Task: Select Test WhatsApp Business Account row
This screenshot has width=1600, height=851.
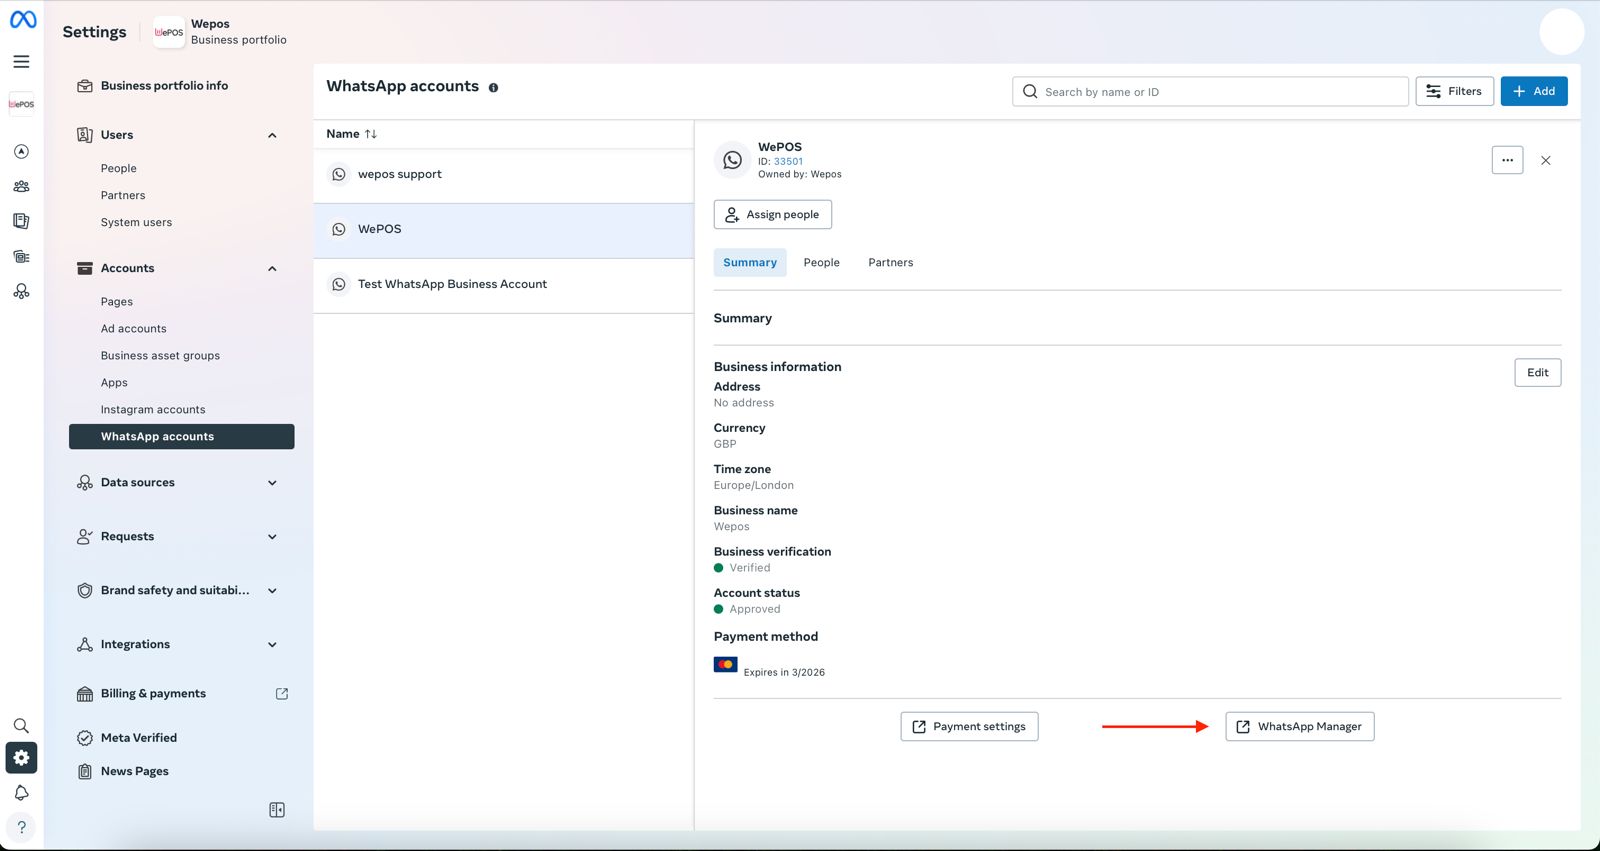Action: click(504, 285)
